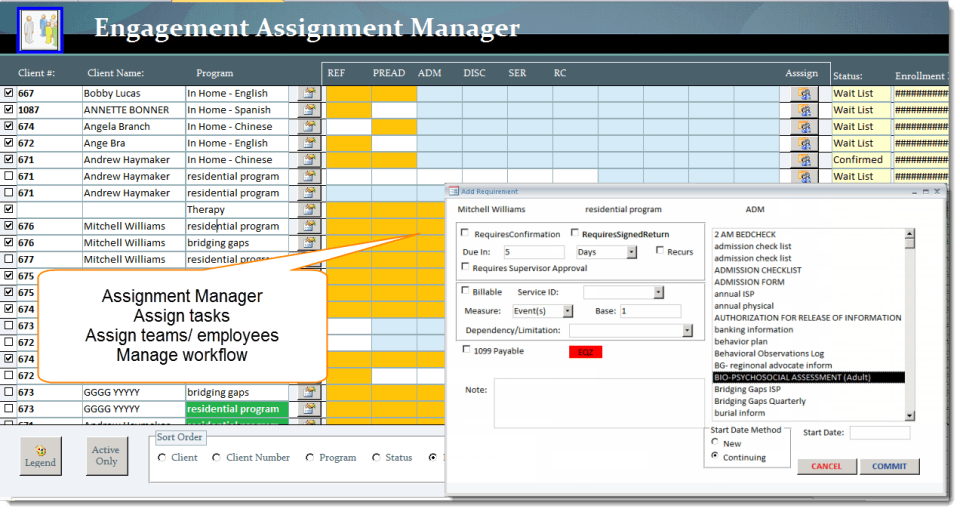Open program details icon for Therapy row
Viewport: 960px width, 512px height.
pos(309,209)
